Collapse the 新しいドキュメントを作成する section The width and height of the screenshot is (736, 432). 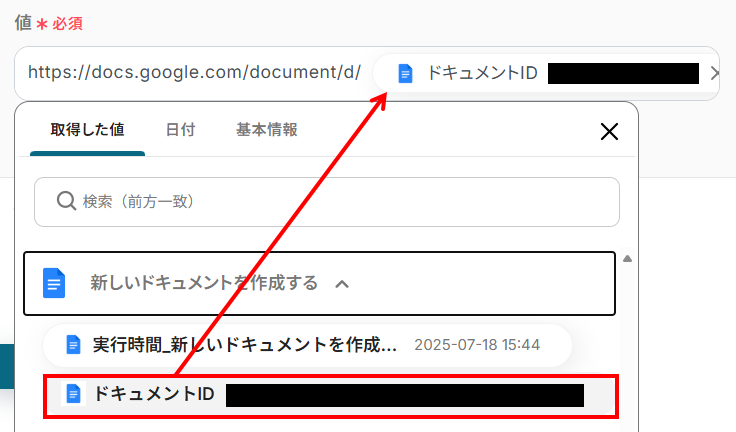[x=319, y=284]
